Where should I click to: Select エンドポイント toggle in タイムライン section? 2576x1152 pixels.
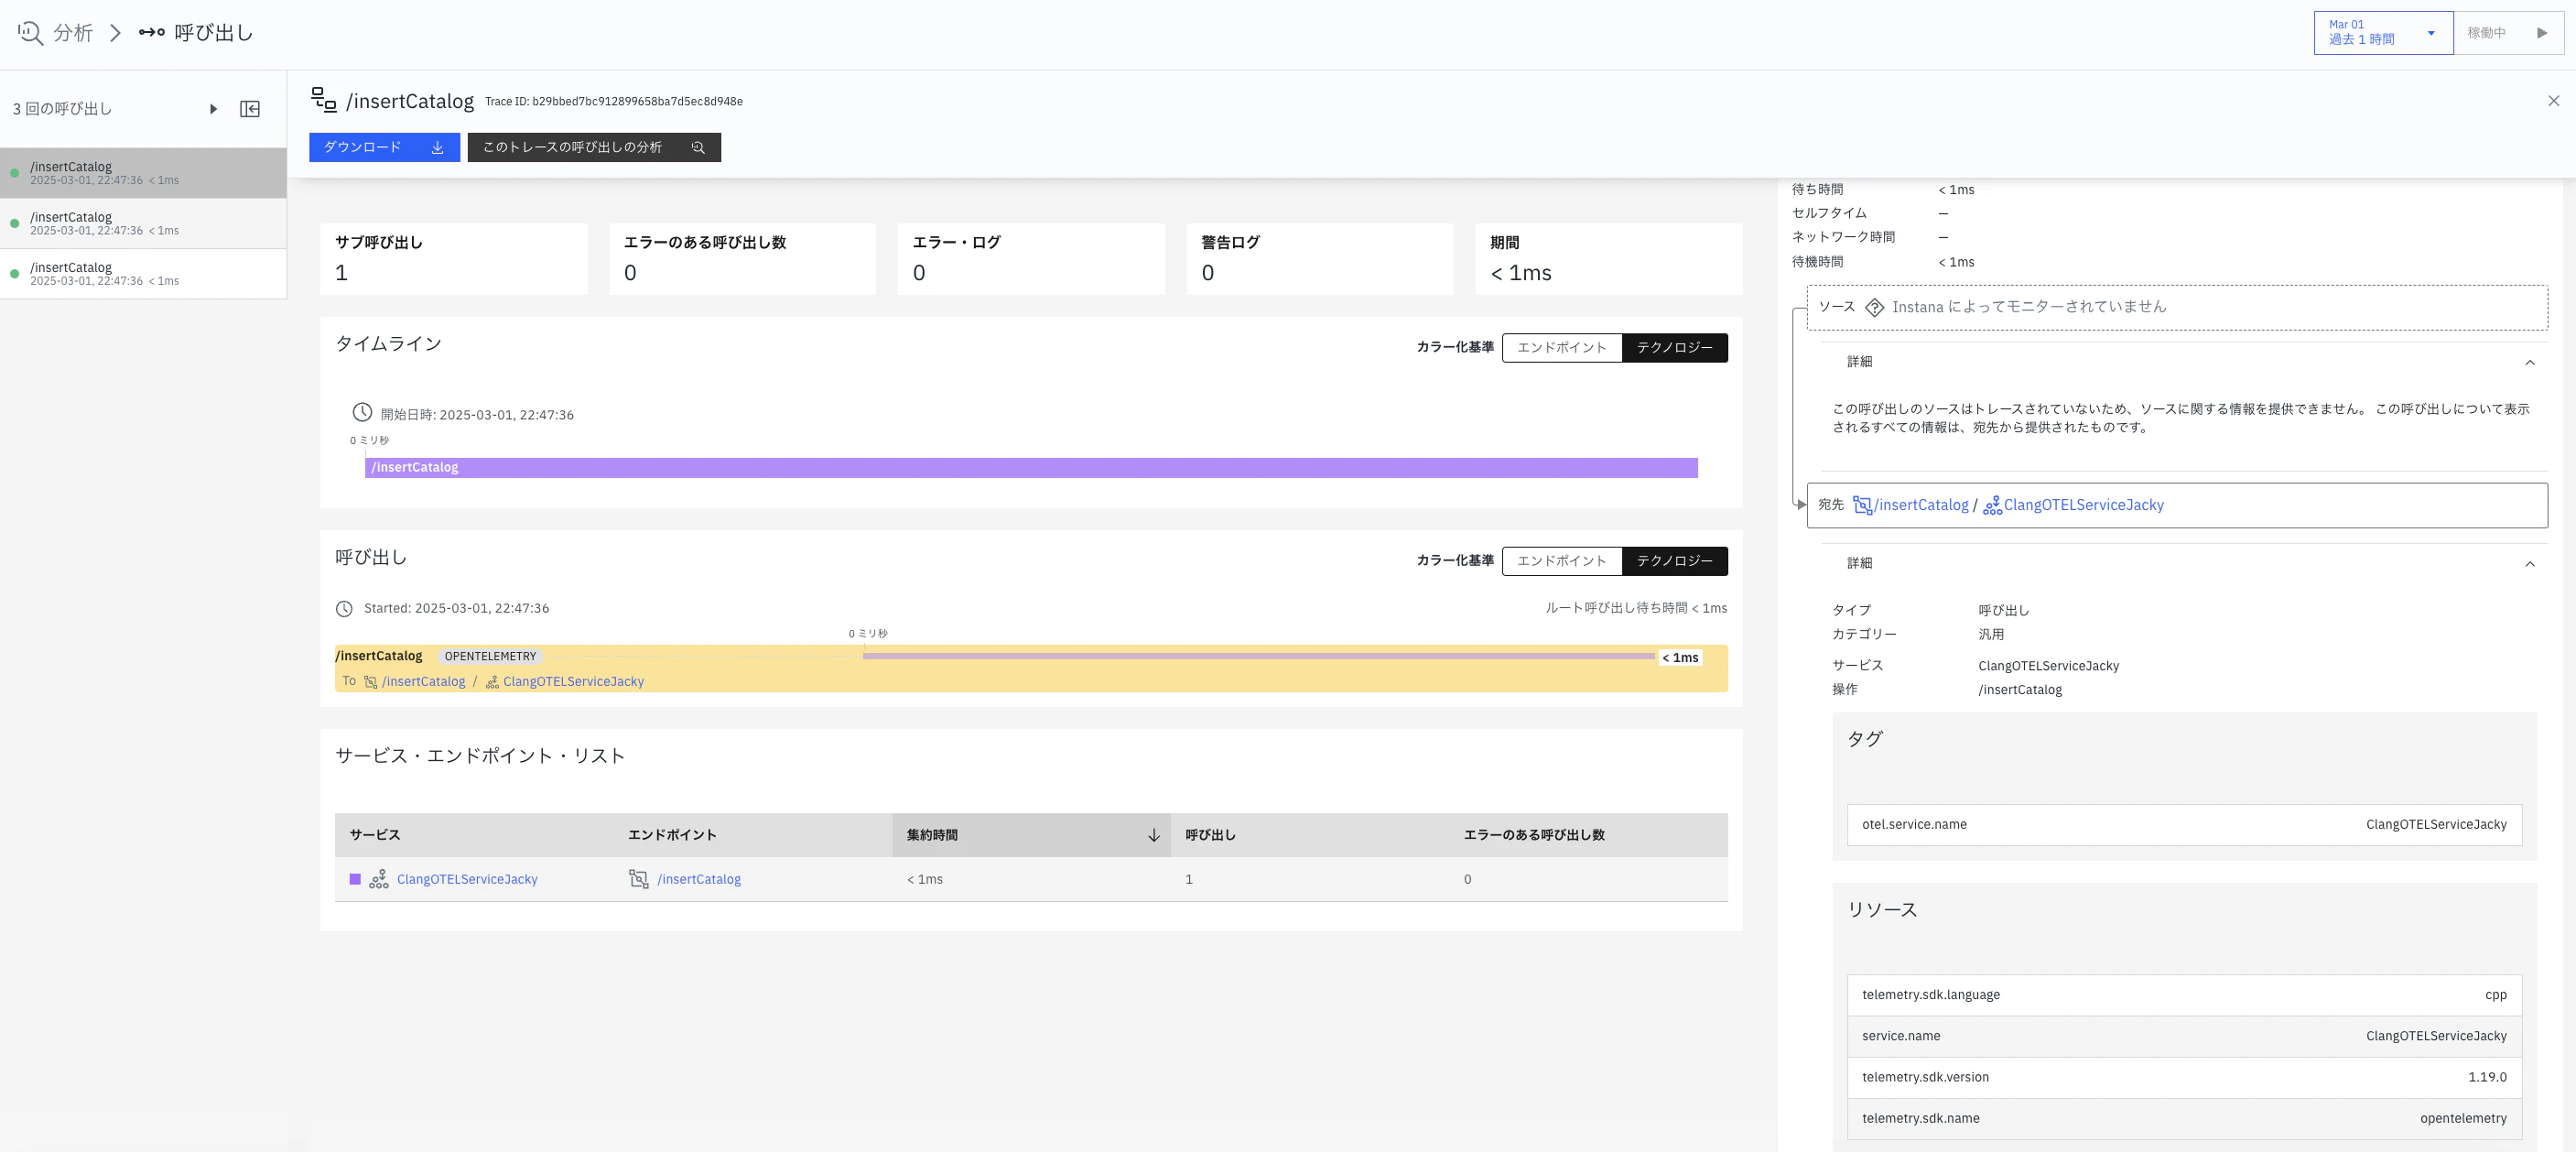[1562, 348]
